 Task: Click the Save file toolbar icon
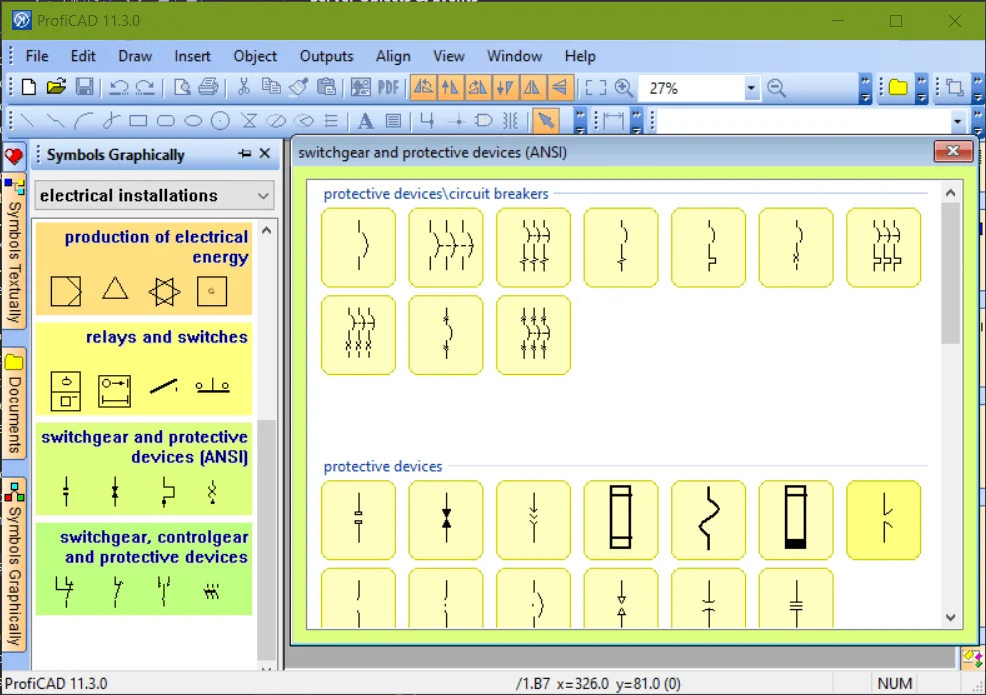click(x=84, y=88)
